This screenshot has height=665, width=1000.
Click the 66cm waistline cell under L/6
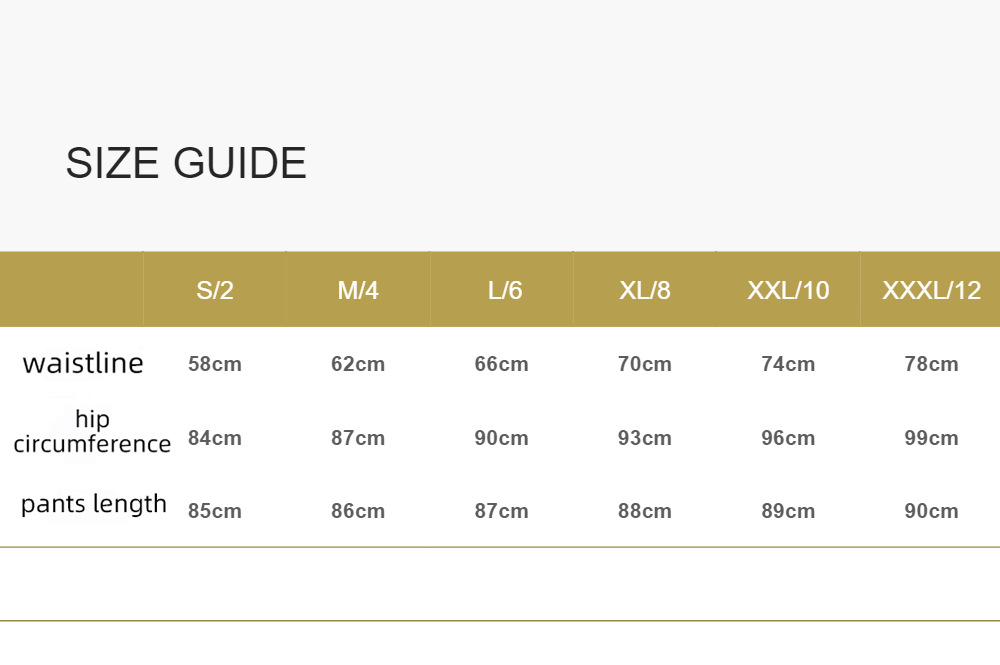501,364
